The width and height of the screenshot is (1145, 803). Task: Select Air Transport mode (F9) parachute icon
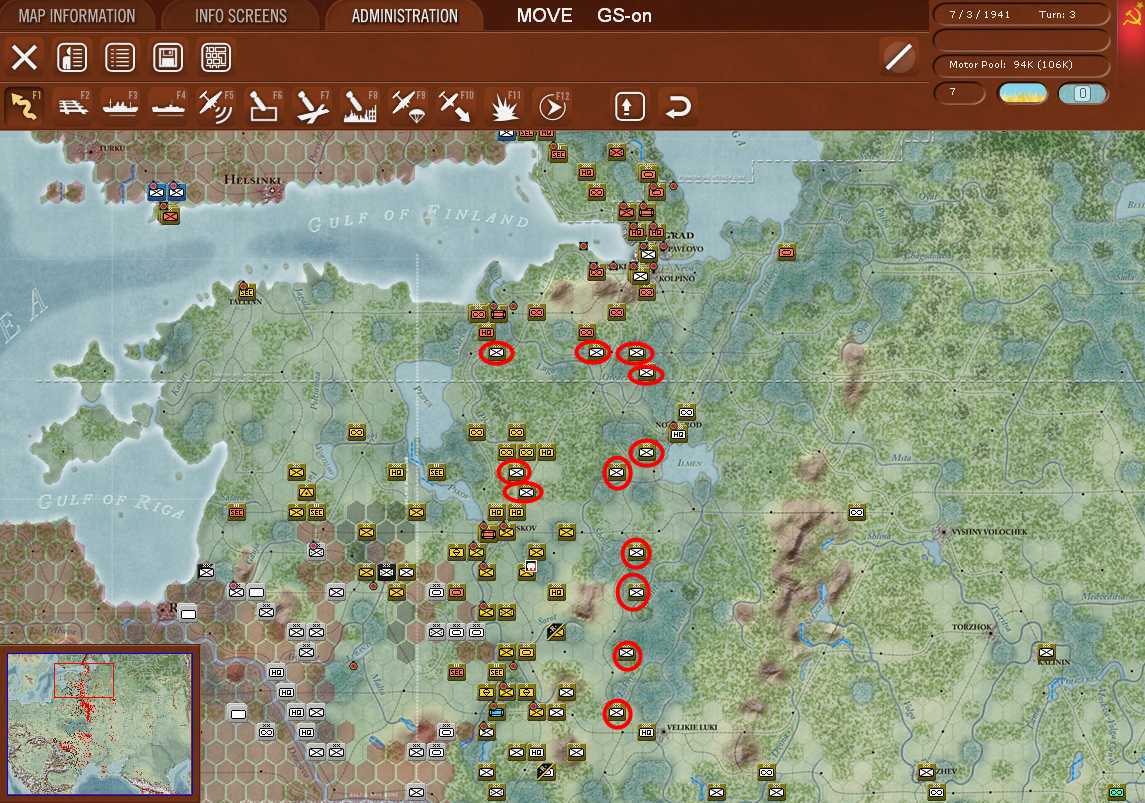tap(407, 107)
